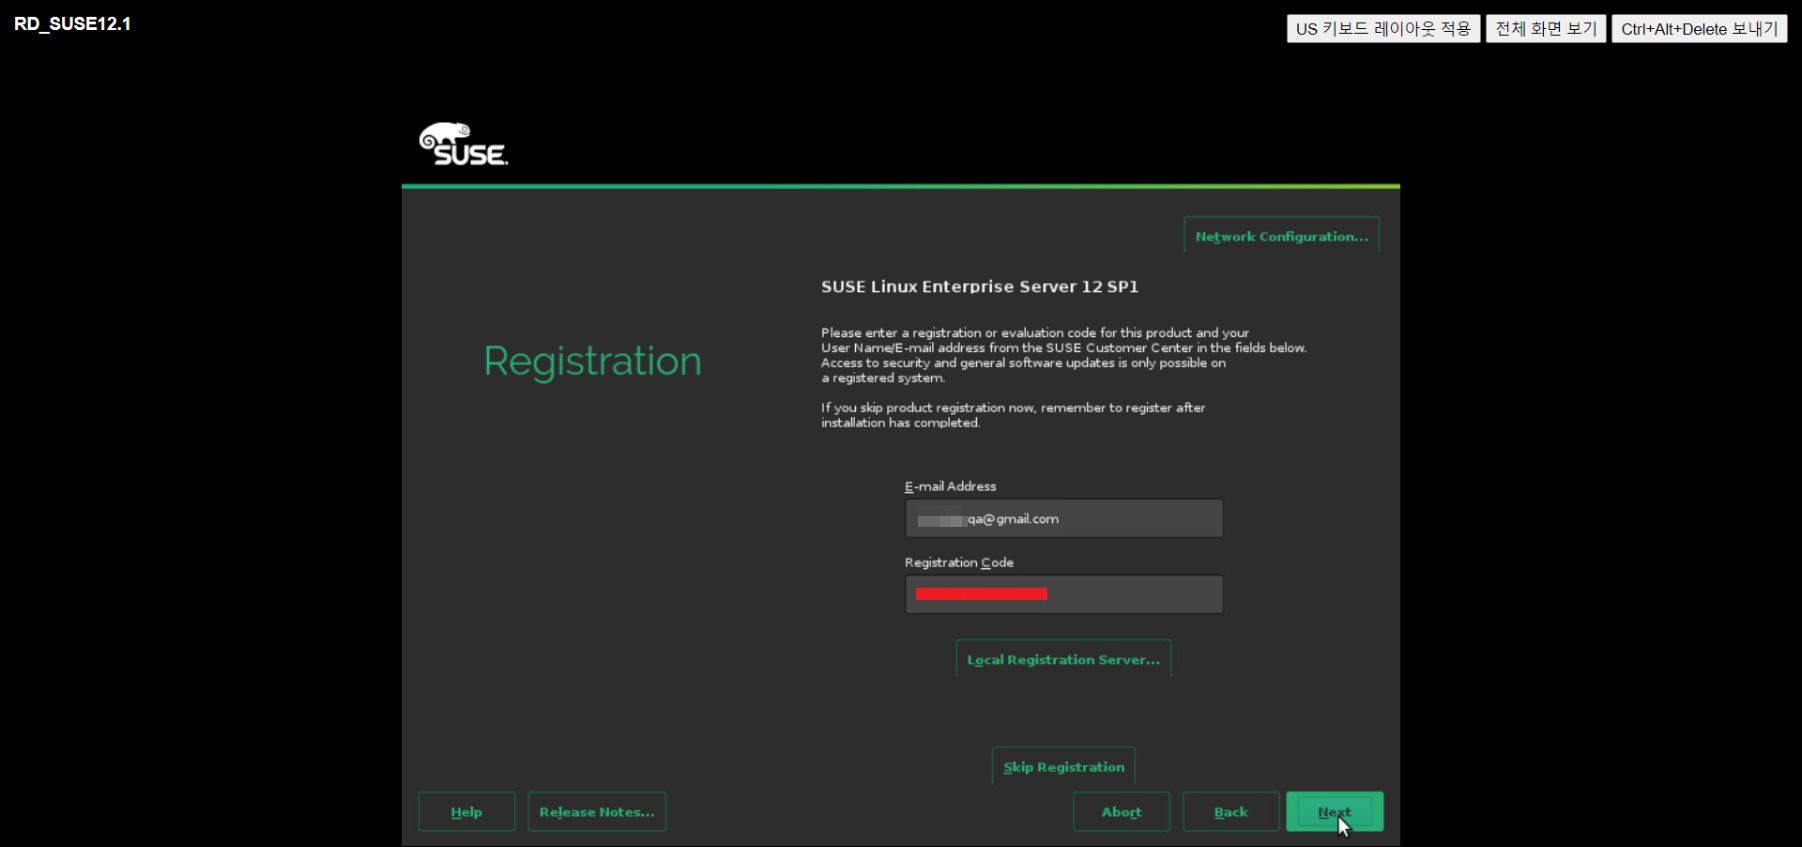Viewport: 1802px width, 847px height.
Task: Click the RD_SUSE12.1 console title
Action: [72, 24]
